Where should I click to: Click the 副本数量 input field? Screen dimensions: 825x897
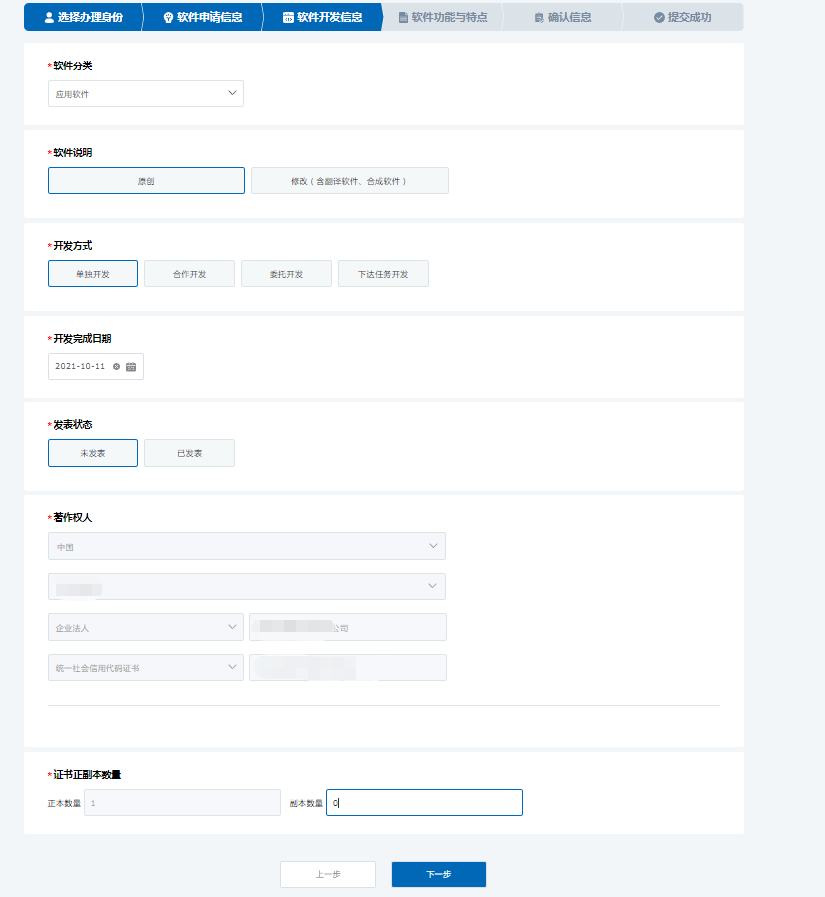[424, 803]
